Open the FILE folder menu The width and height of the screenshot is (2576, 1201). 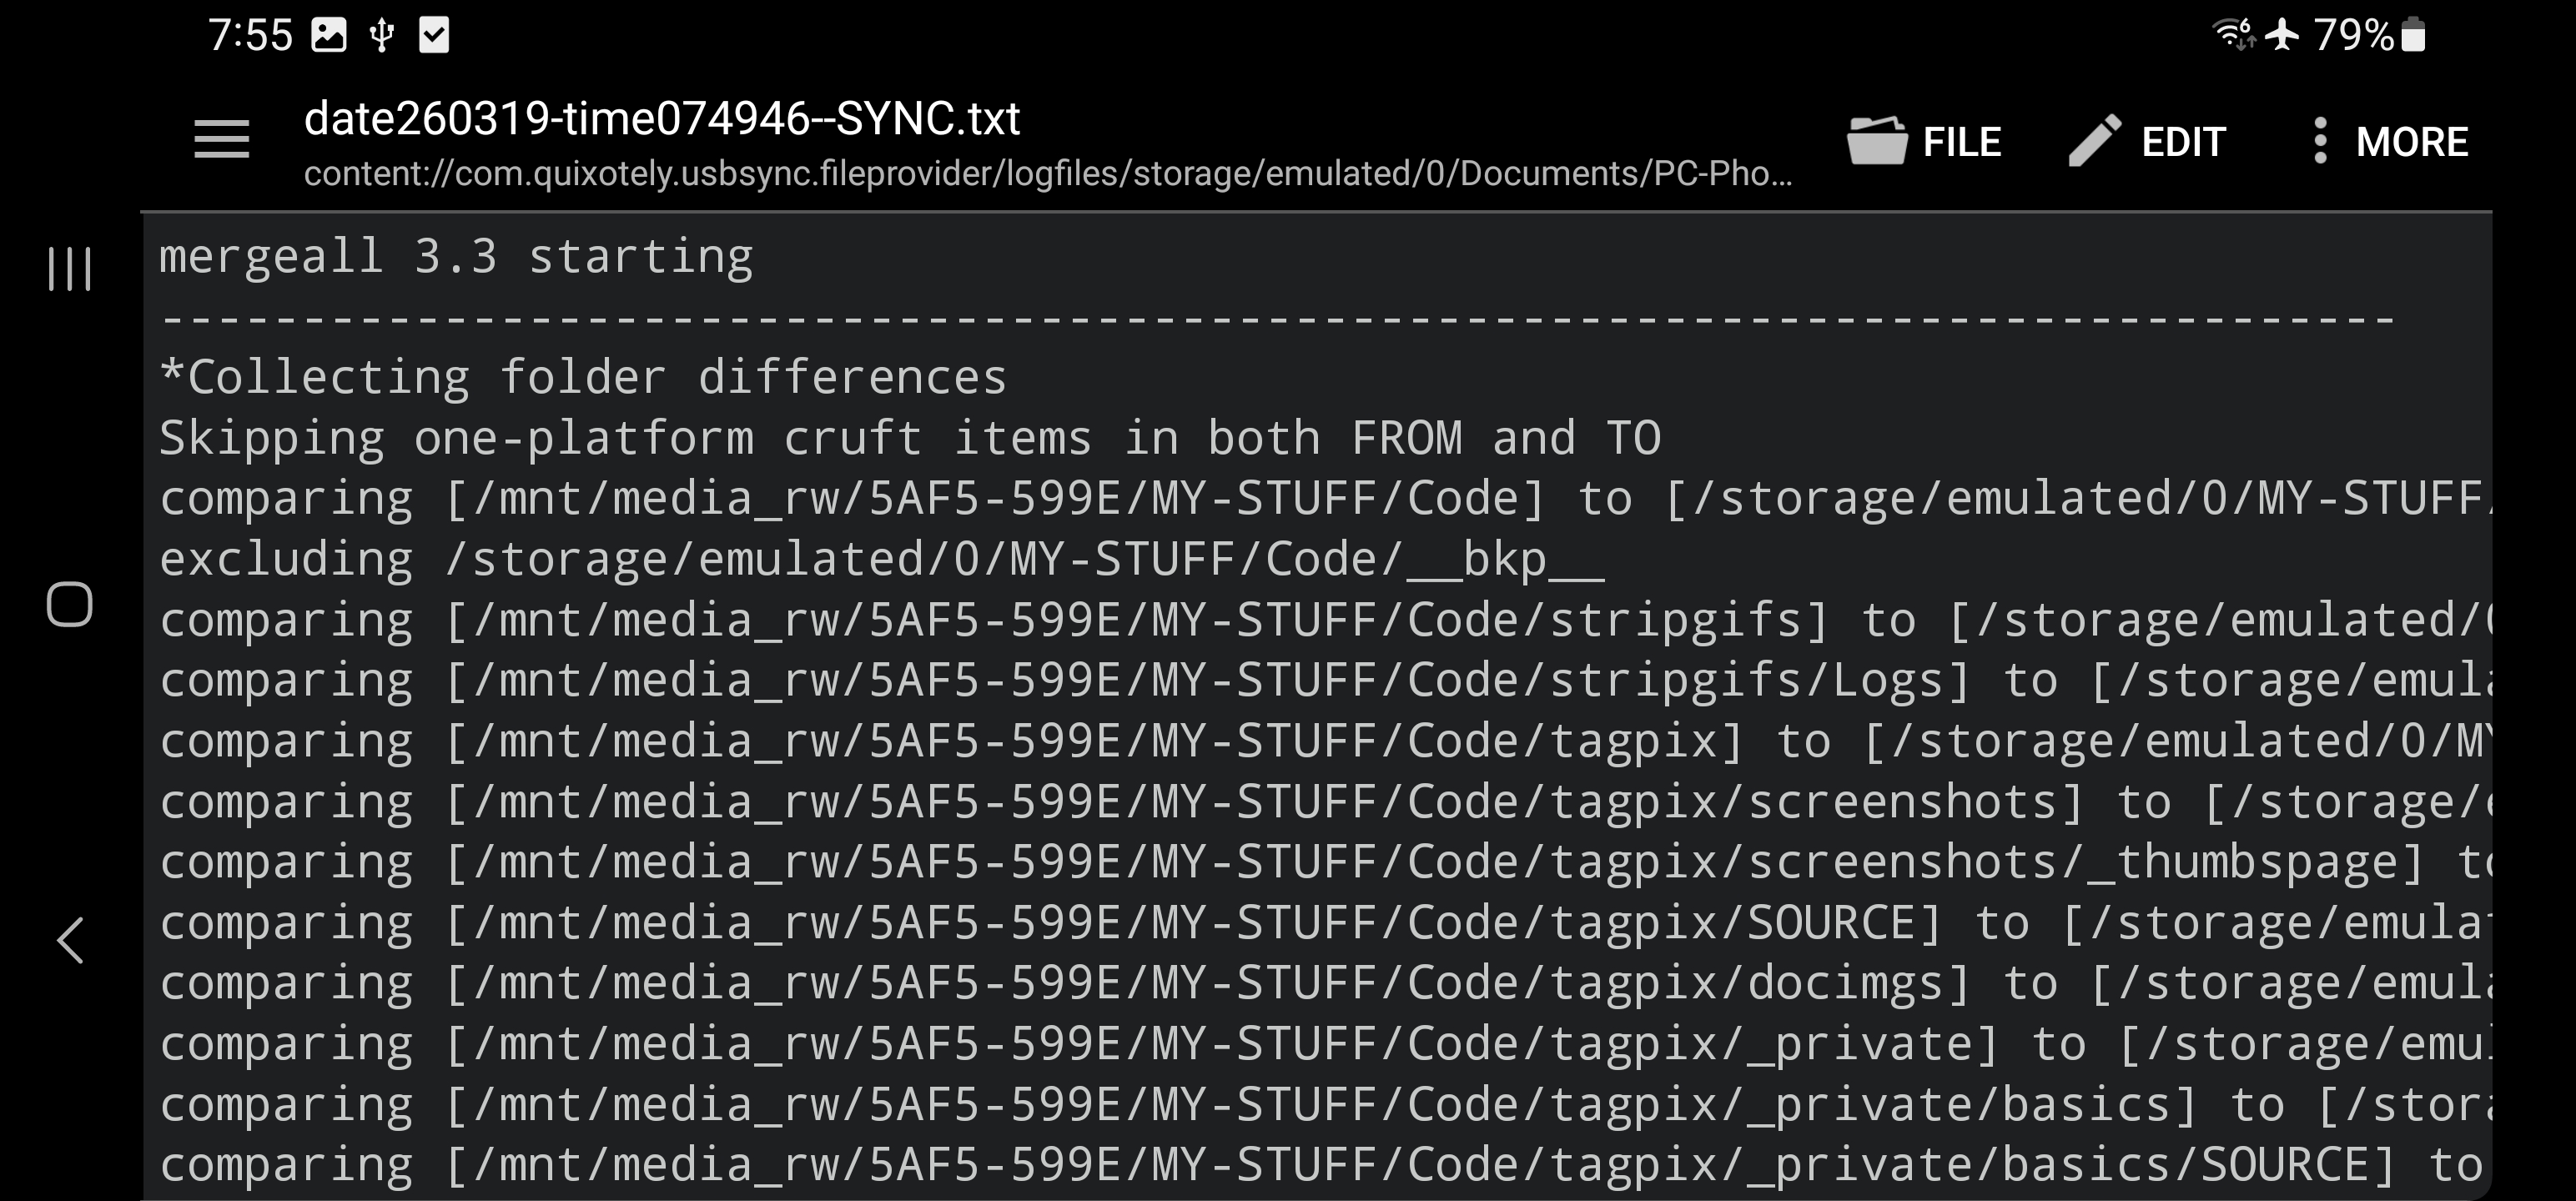1924,141
